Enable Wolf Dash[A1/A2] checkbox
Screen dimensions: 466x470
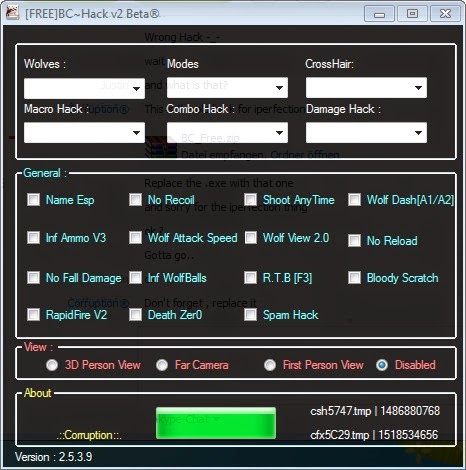pyautogui.click(x=354, y=200)
